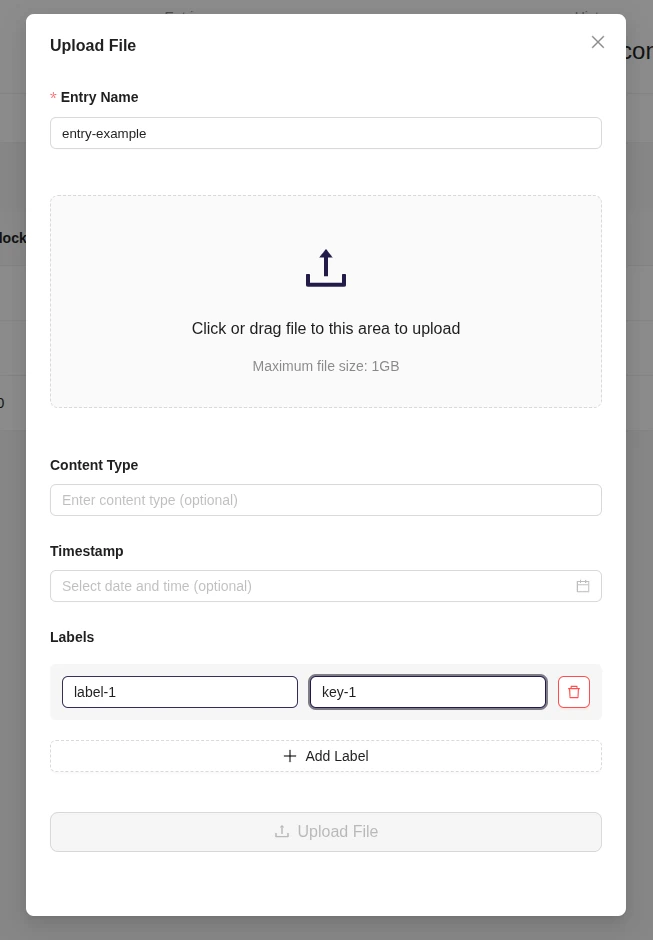Image resolution: width=653 pixels, height=940 pixels.
Task: Click the label-1 key input
Action: tap(180, 692)
